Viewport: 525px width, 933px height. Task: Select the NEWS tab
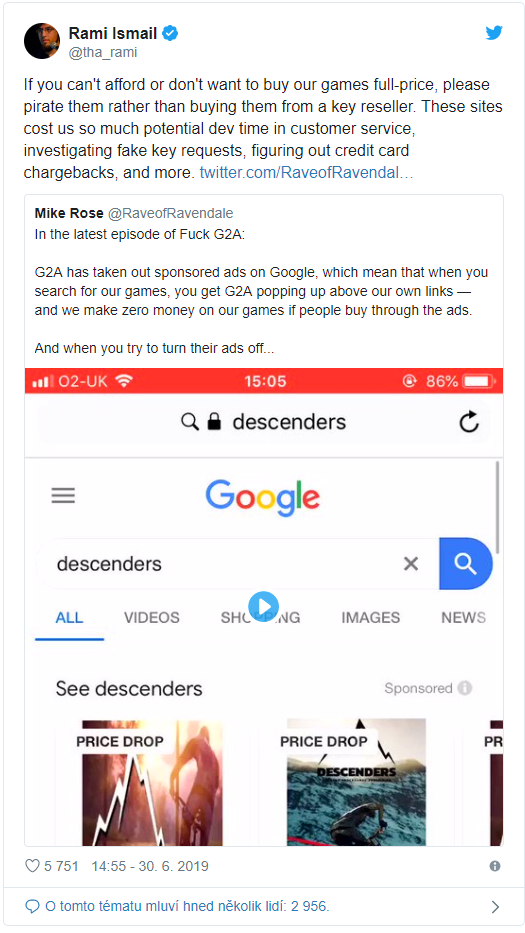(x=463, y=618)
